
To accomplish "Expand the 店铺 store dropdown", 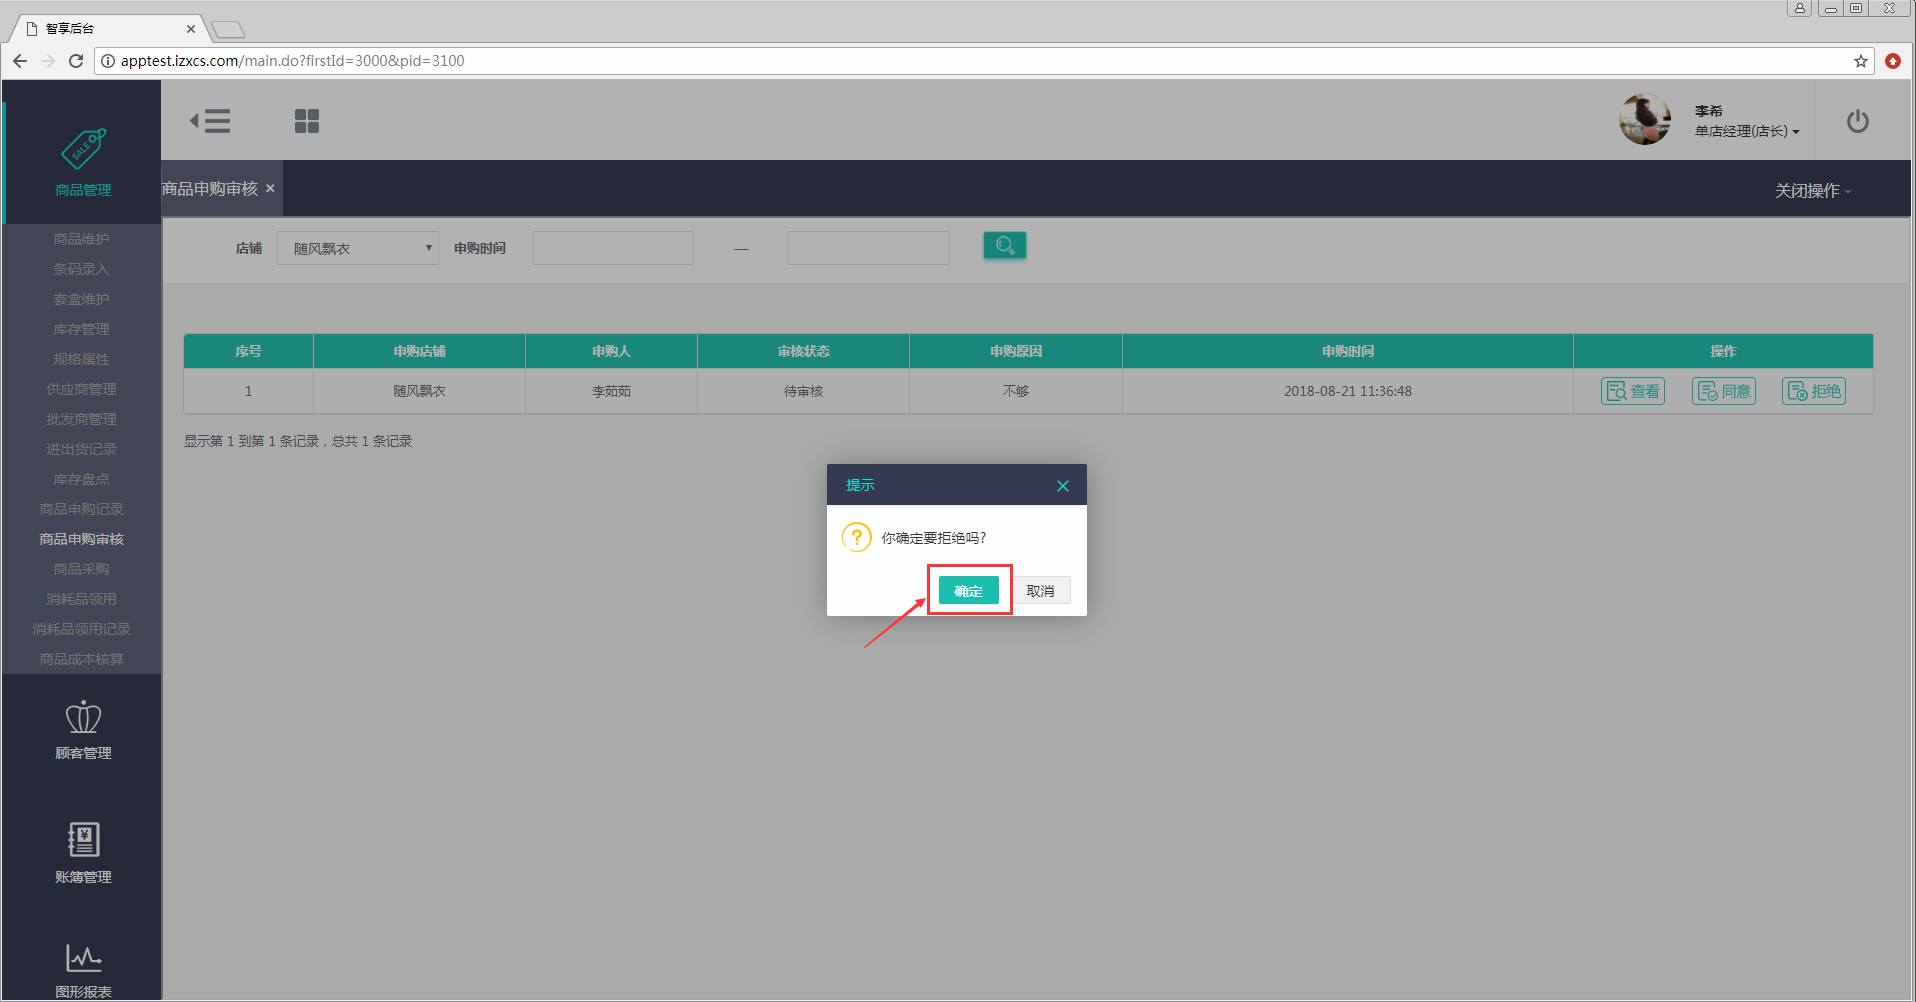I will click(x=357, y=248).
